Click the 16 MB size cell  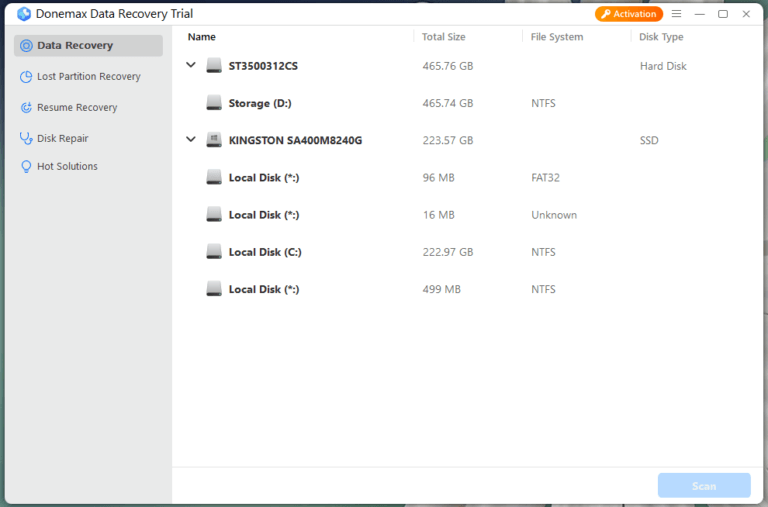(x=438, y=215)
